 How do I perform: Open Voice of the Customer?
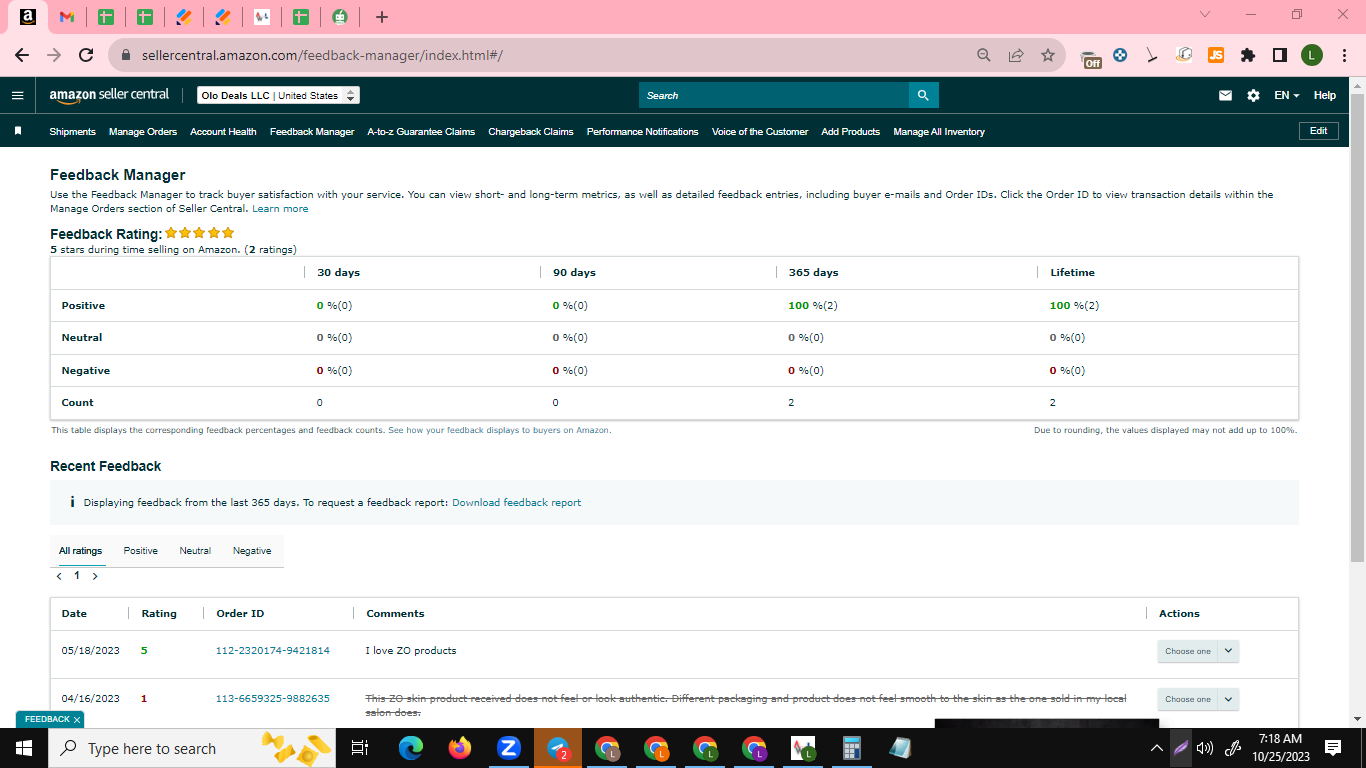(x=760, y=131)
